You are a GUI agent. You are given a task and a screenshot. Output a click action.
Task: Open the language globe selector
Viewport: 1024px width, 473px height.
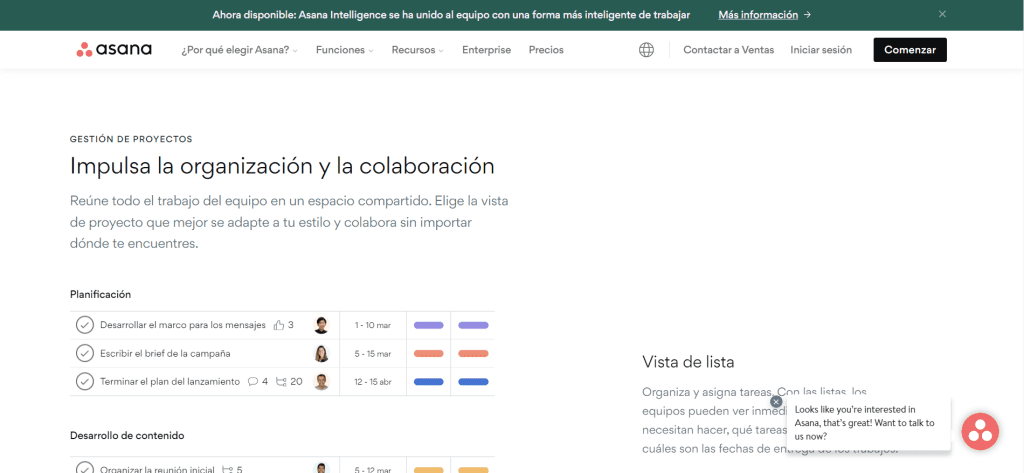coord(646,50)
